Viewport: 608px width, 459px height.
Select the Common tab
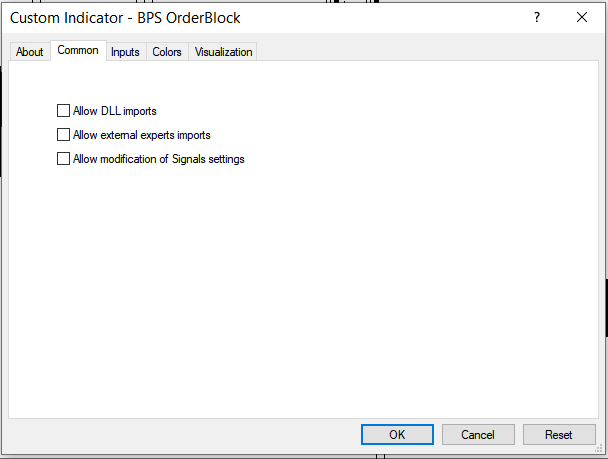(x=78, y=51)
